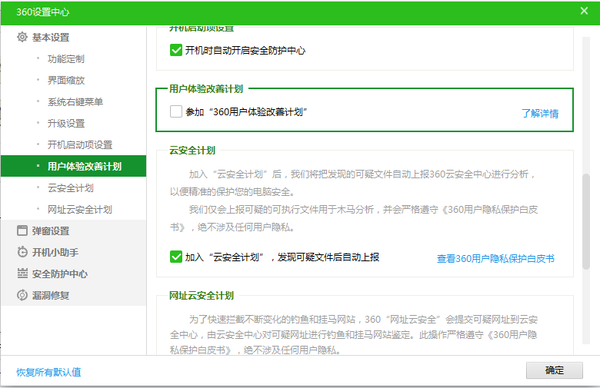This screenshot has width=600, height=388.
Task: Select 功能定制 in the sidebar
Action: click(66, 59)
